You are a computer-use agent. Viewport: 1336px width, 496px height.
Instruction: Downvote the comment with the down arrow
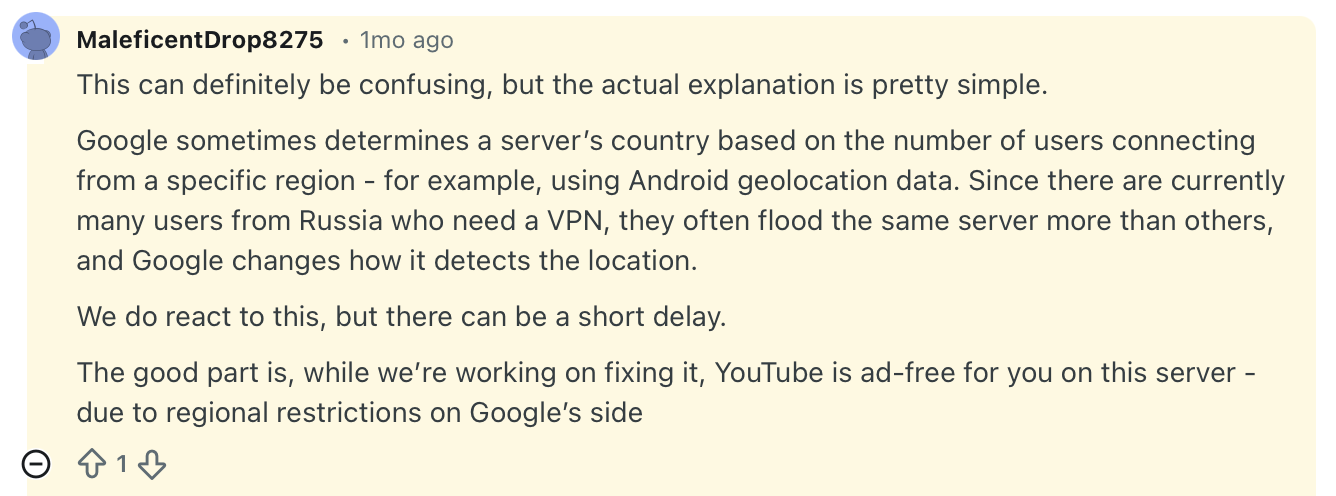[151, 464]
